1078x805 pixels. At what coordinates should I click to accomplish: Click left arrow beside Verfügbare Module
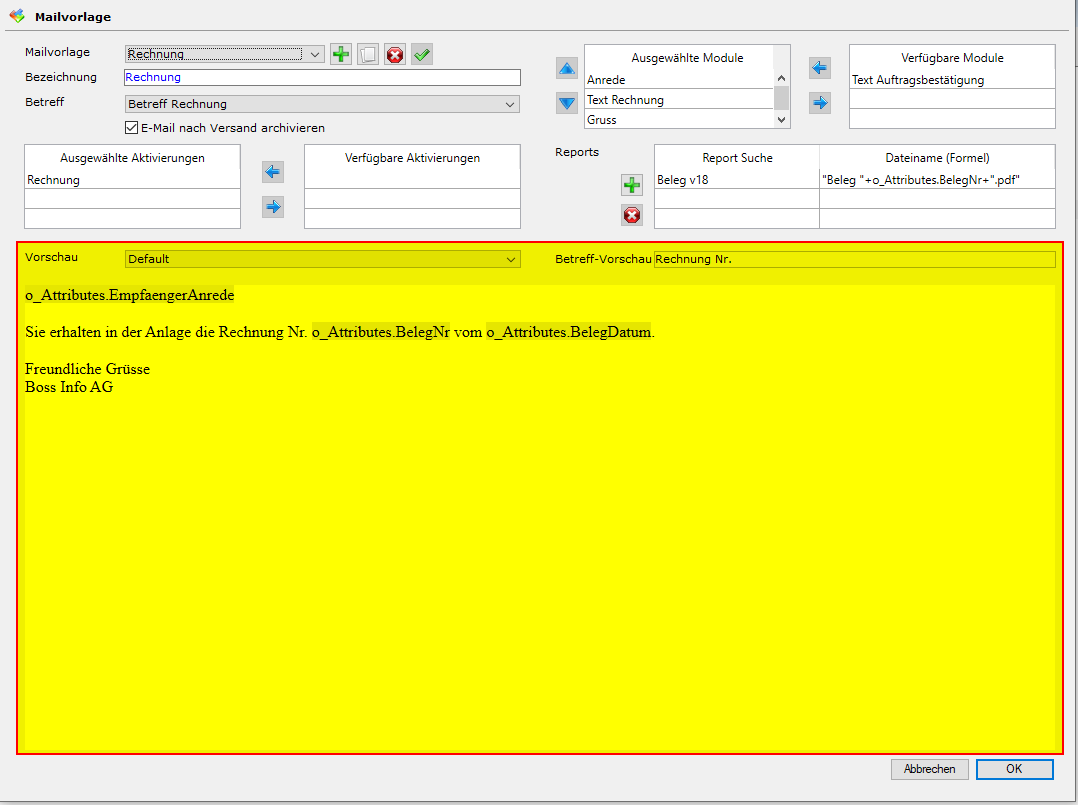tap(820, 69)
